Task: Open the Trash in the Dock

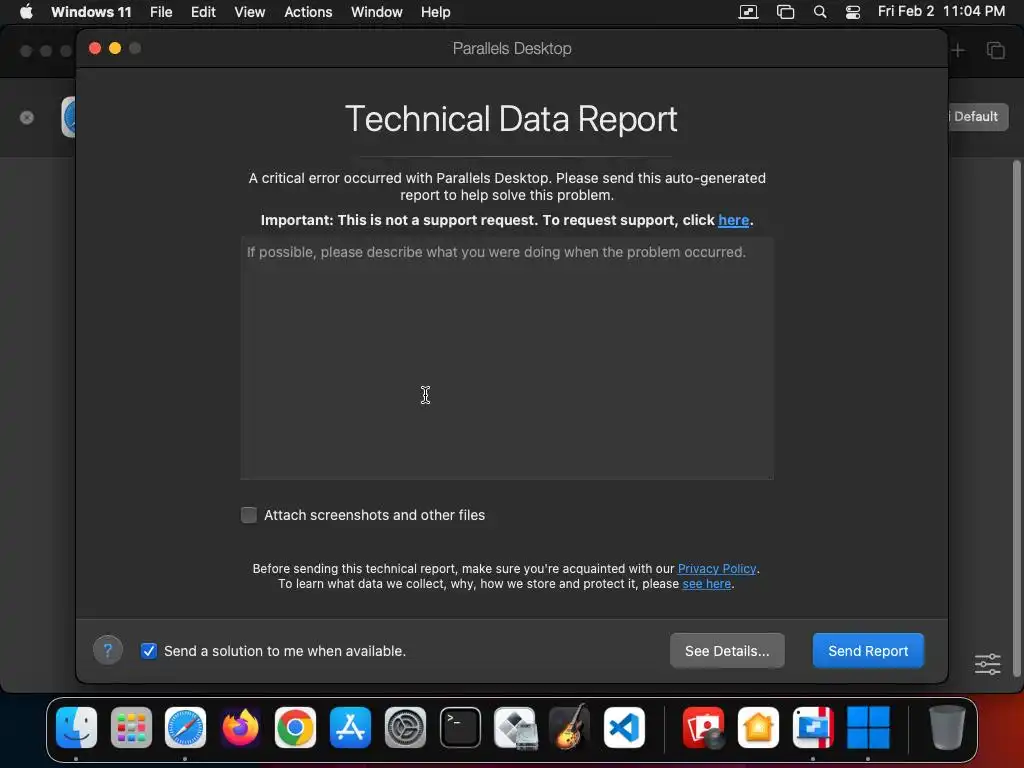Action: [946, 728]
